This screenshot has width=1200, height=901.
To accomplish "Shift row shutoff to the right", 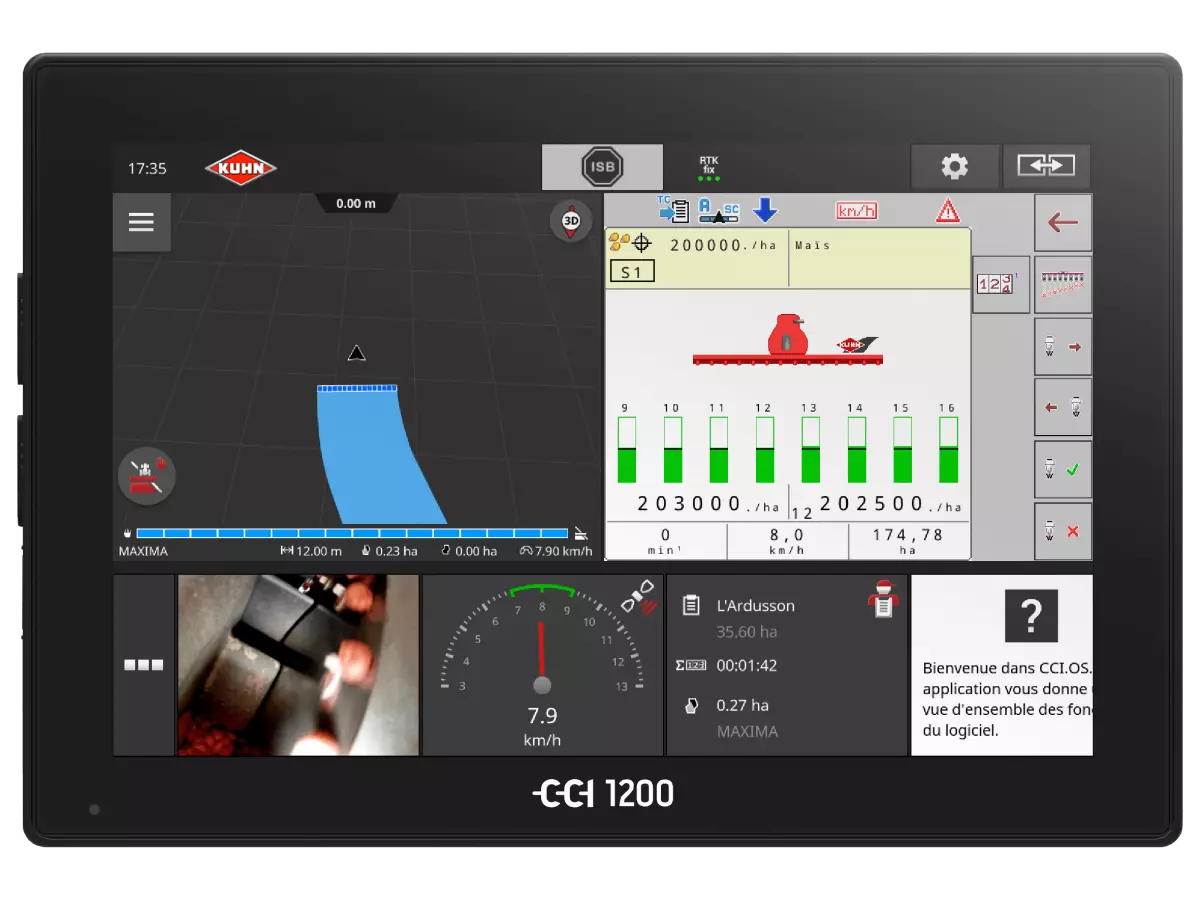I will [1062, 347].
